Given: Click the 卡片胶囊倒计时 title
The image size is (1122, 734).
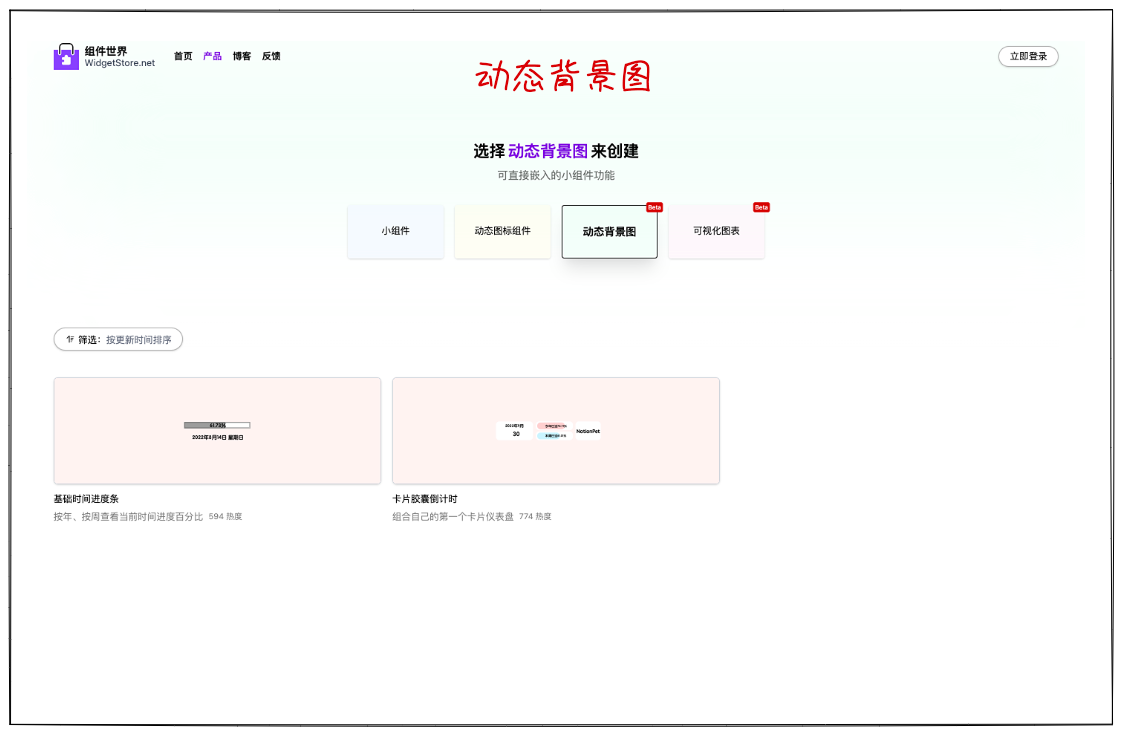Looking at the screenshot, I should pyautogui.click(x=424, y=499).
